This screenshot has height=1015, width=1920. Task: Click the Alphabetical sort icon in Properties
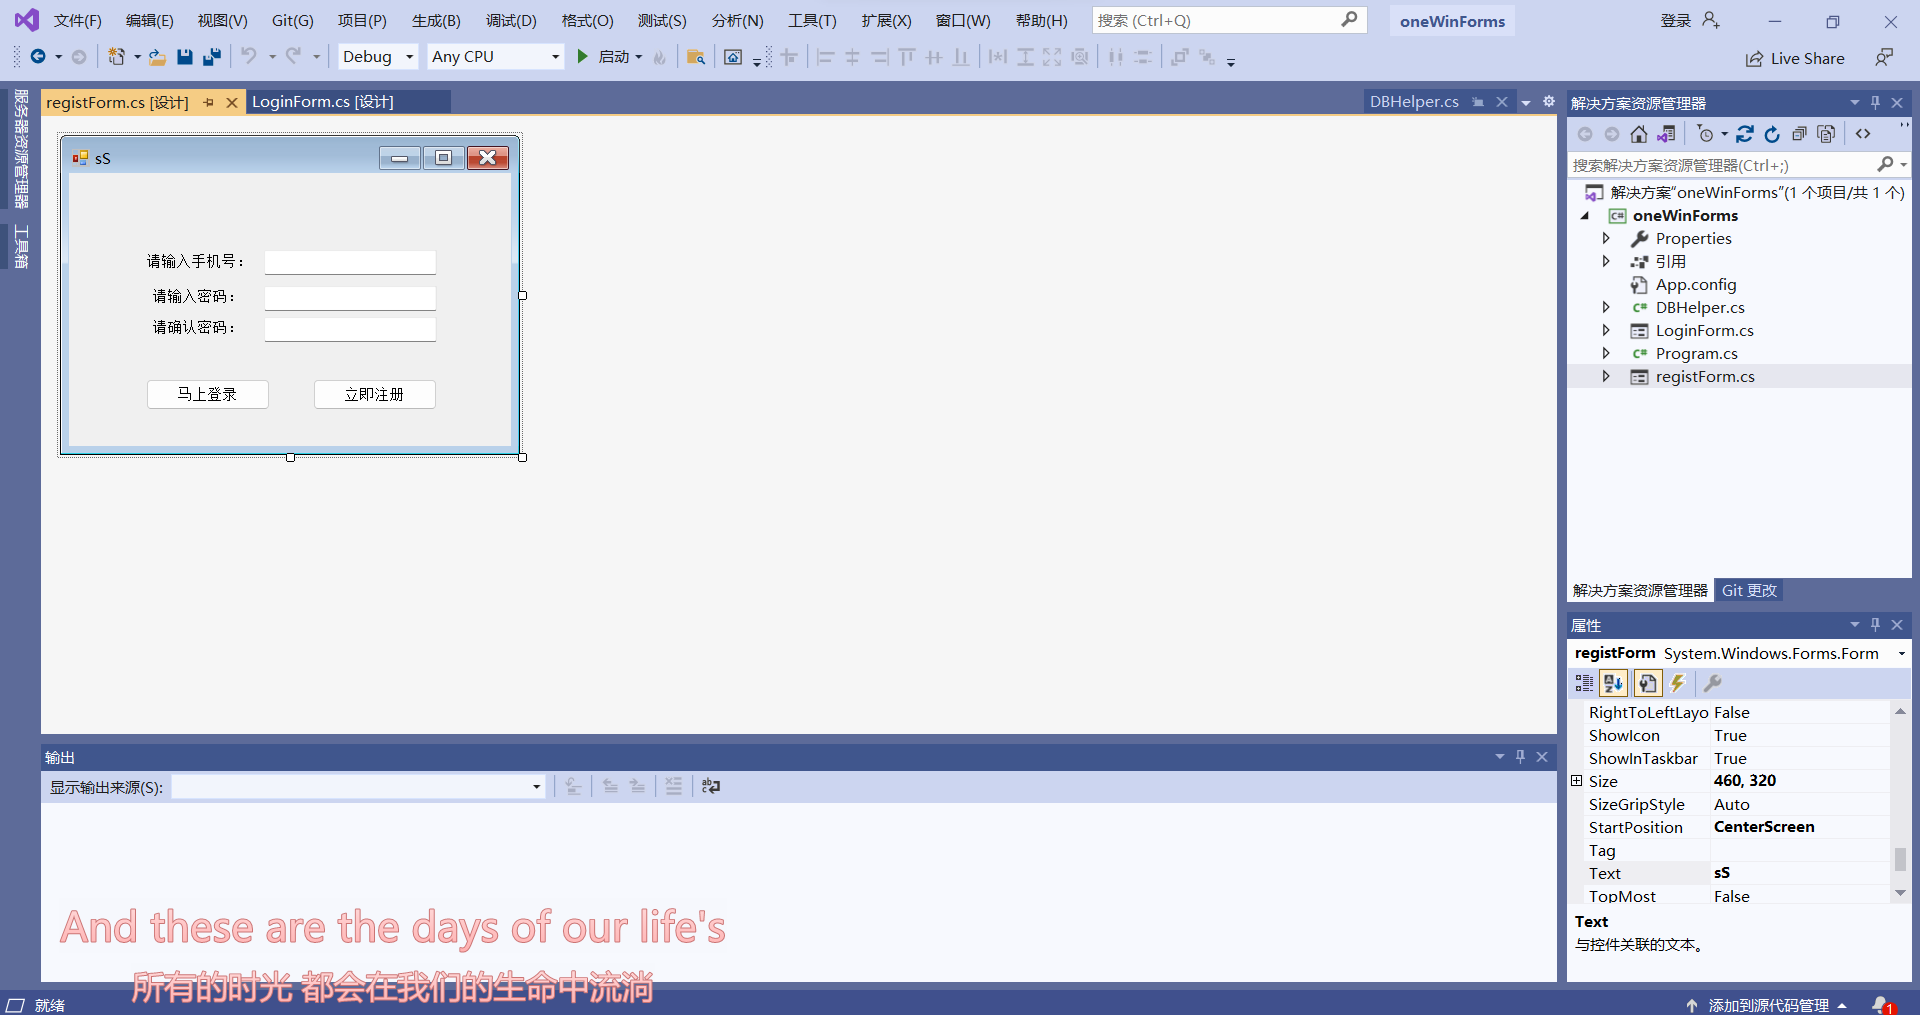pos(1613,683)
